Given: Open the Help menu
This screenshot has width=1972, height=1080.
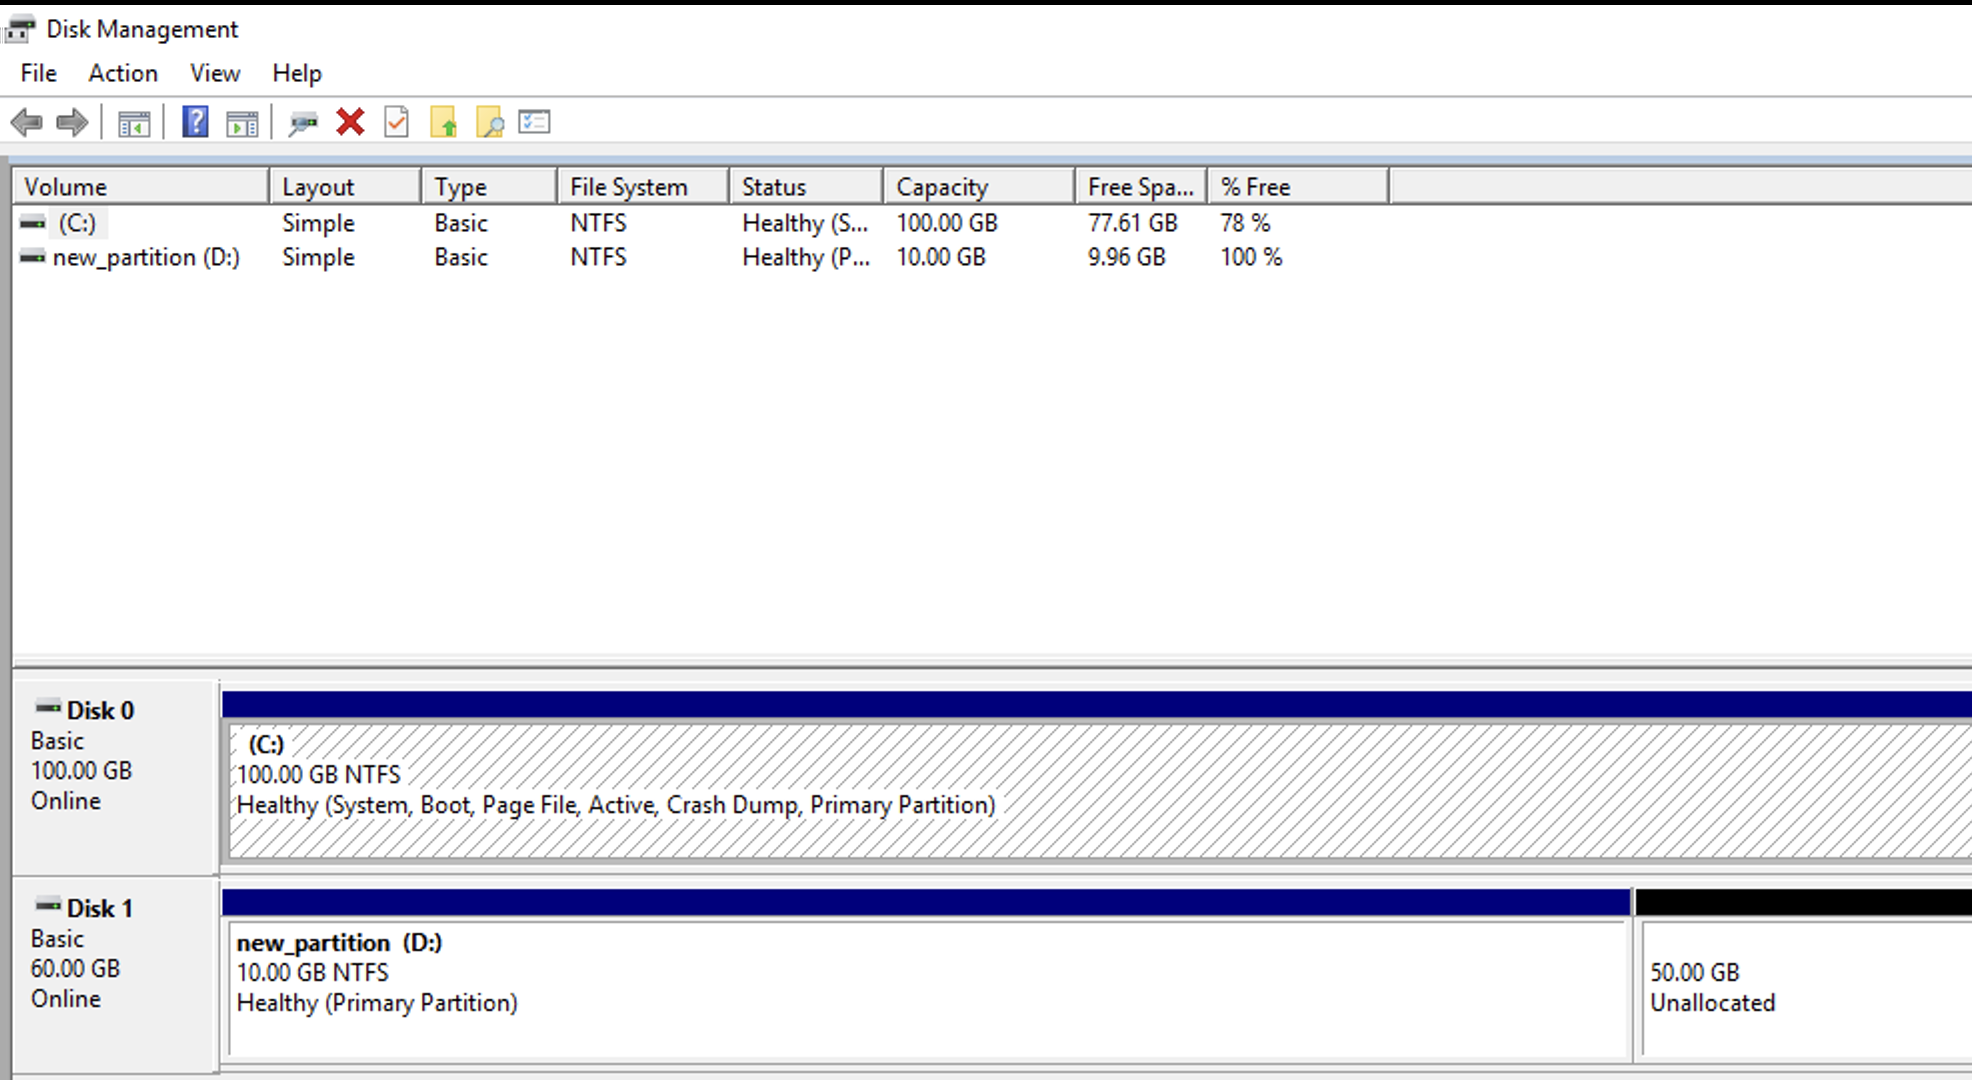Looking at the screenshot, I should (297, 73).
